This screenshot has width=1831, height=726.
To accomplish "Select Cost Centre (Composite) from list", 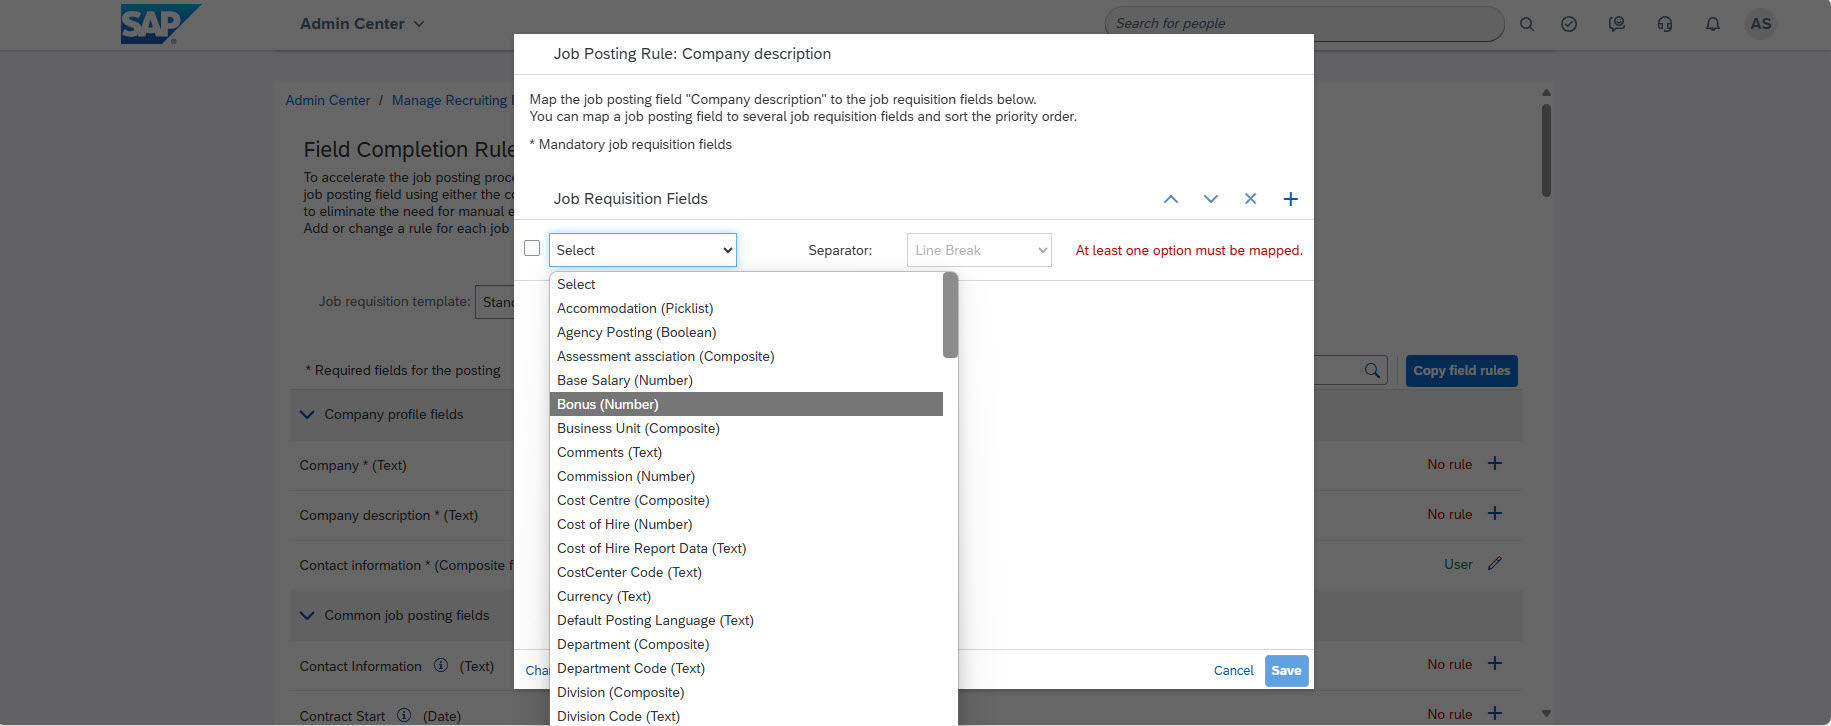I will pyautogui.click(x=746, y=500).
